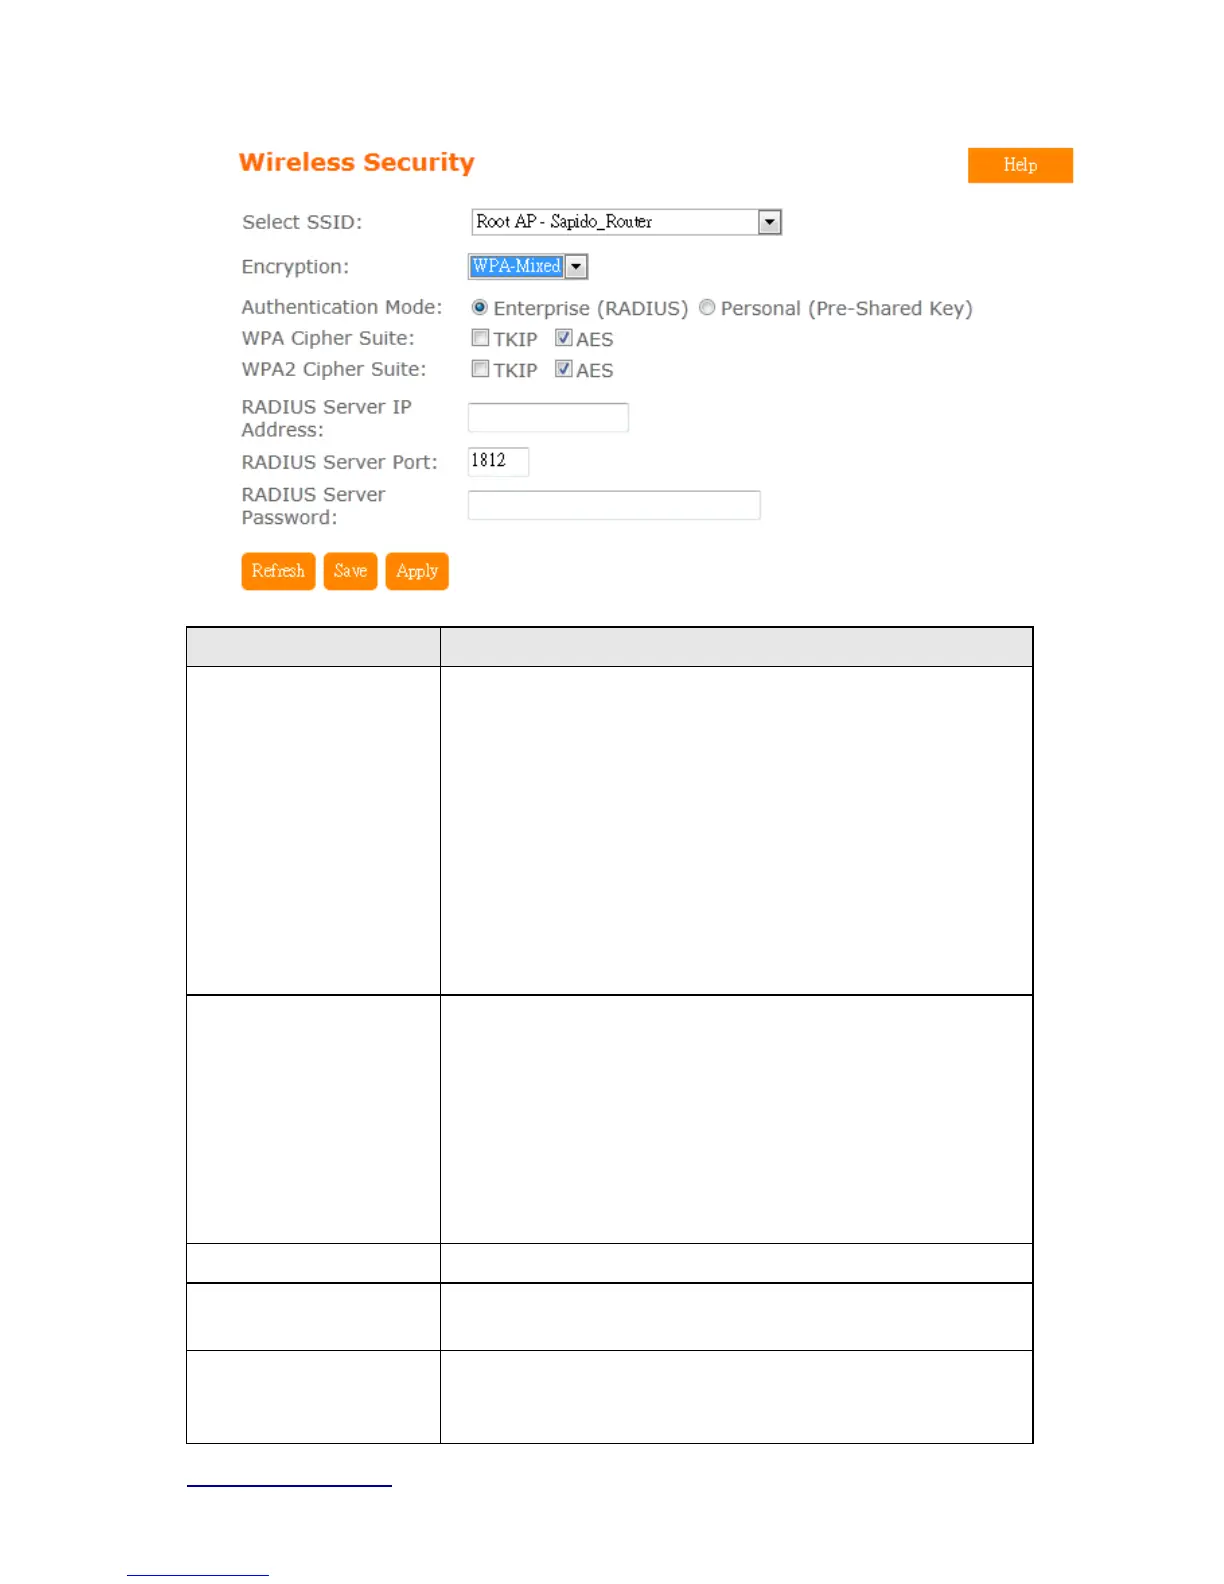Viewport: 1224px width, 1584px height.
Task: Click the Refresh button
Action: [278, 571]
